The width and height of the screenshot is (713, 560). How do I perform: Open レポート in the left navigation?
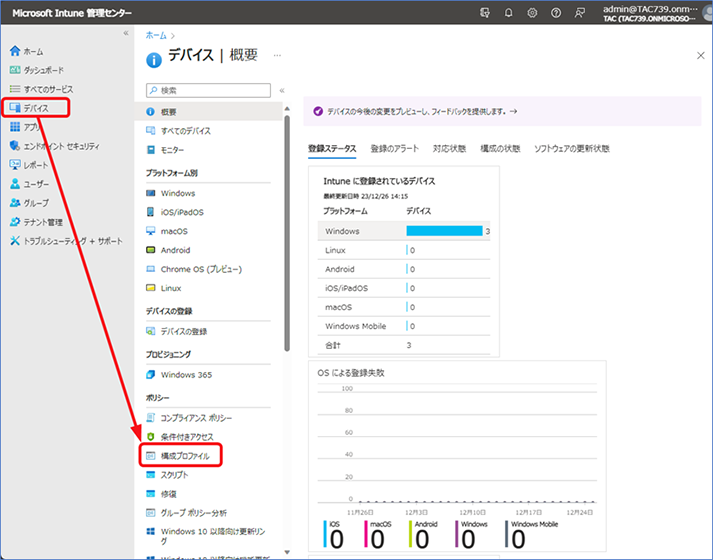pos(29,165)
